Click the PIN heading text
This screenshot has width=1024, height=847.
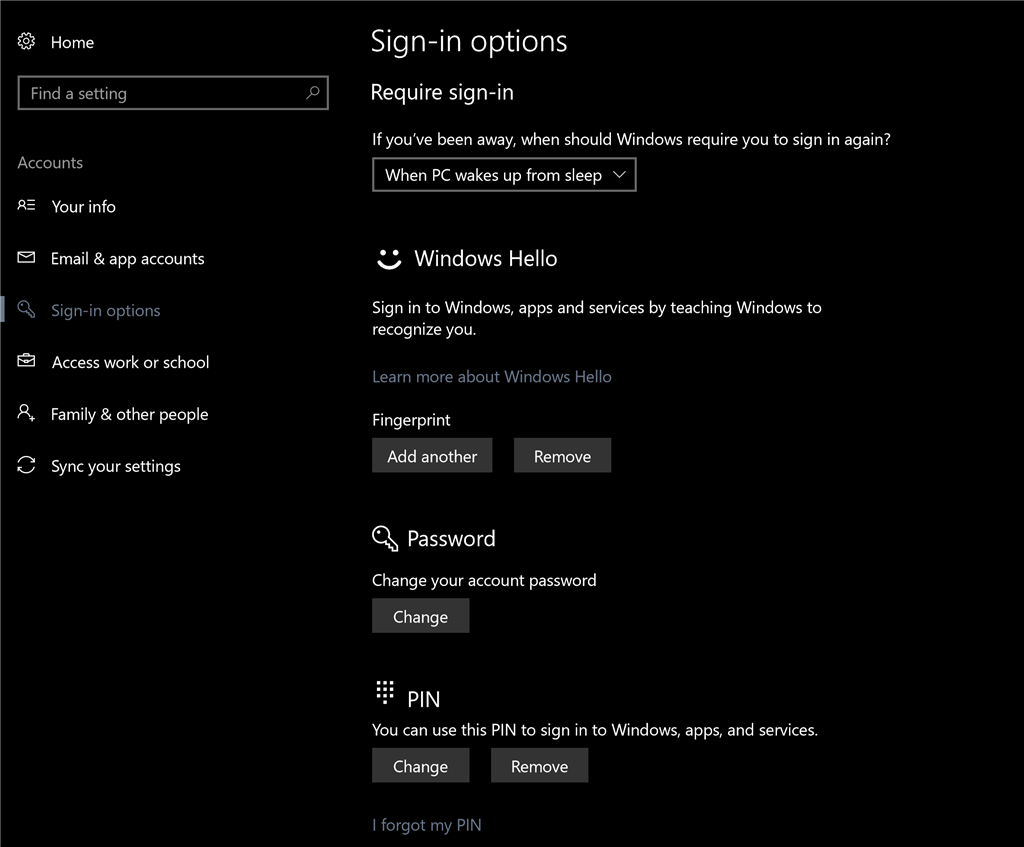pos(424,699)
